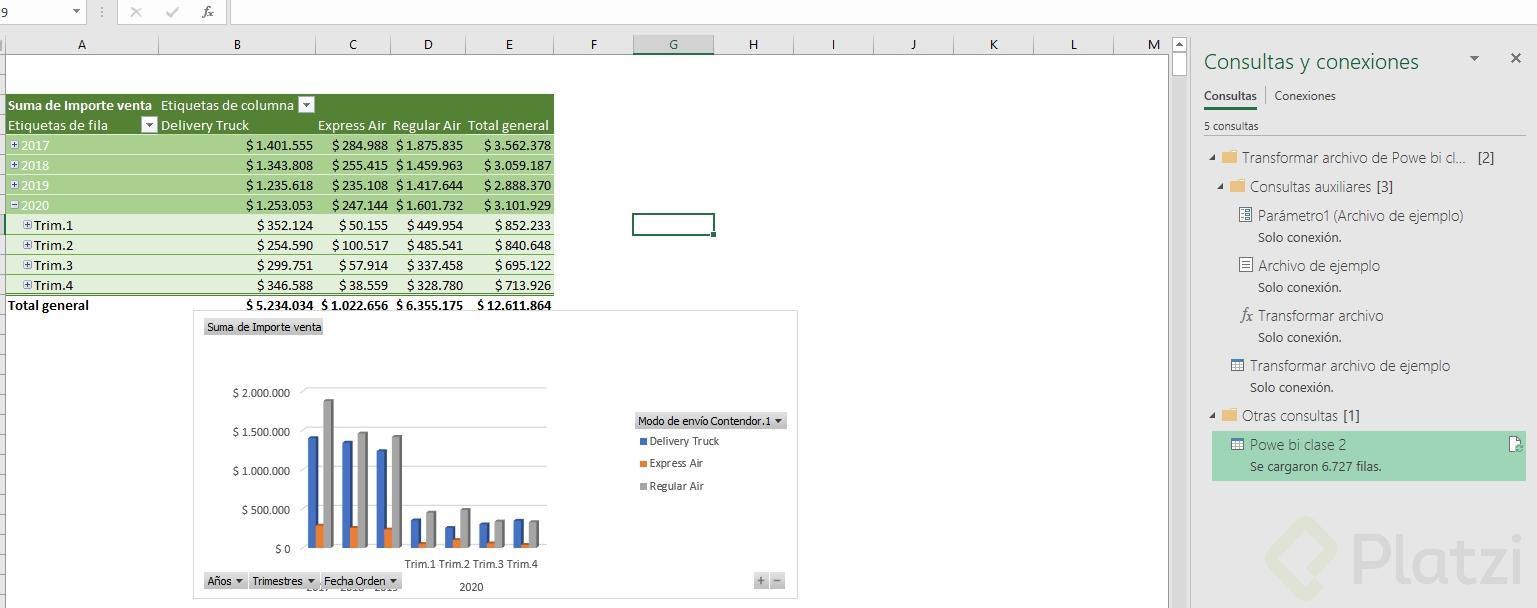Click the chart expand field plus button

(x=761, y=581)
